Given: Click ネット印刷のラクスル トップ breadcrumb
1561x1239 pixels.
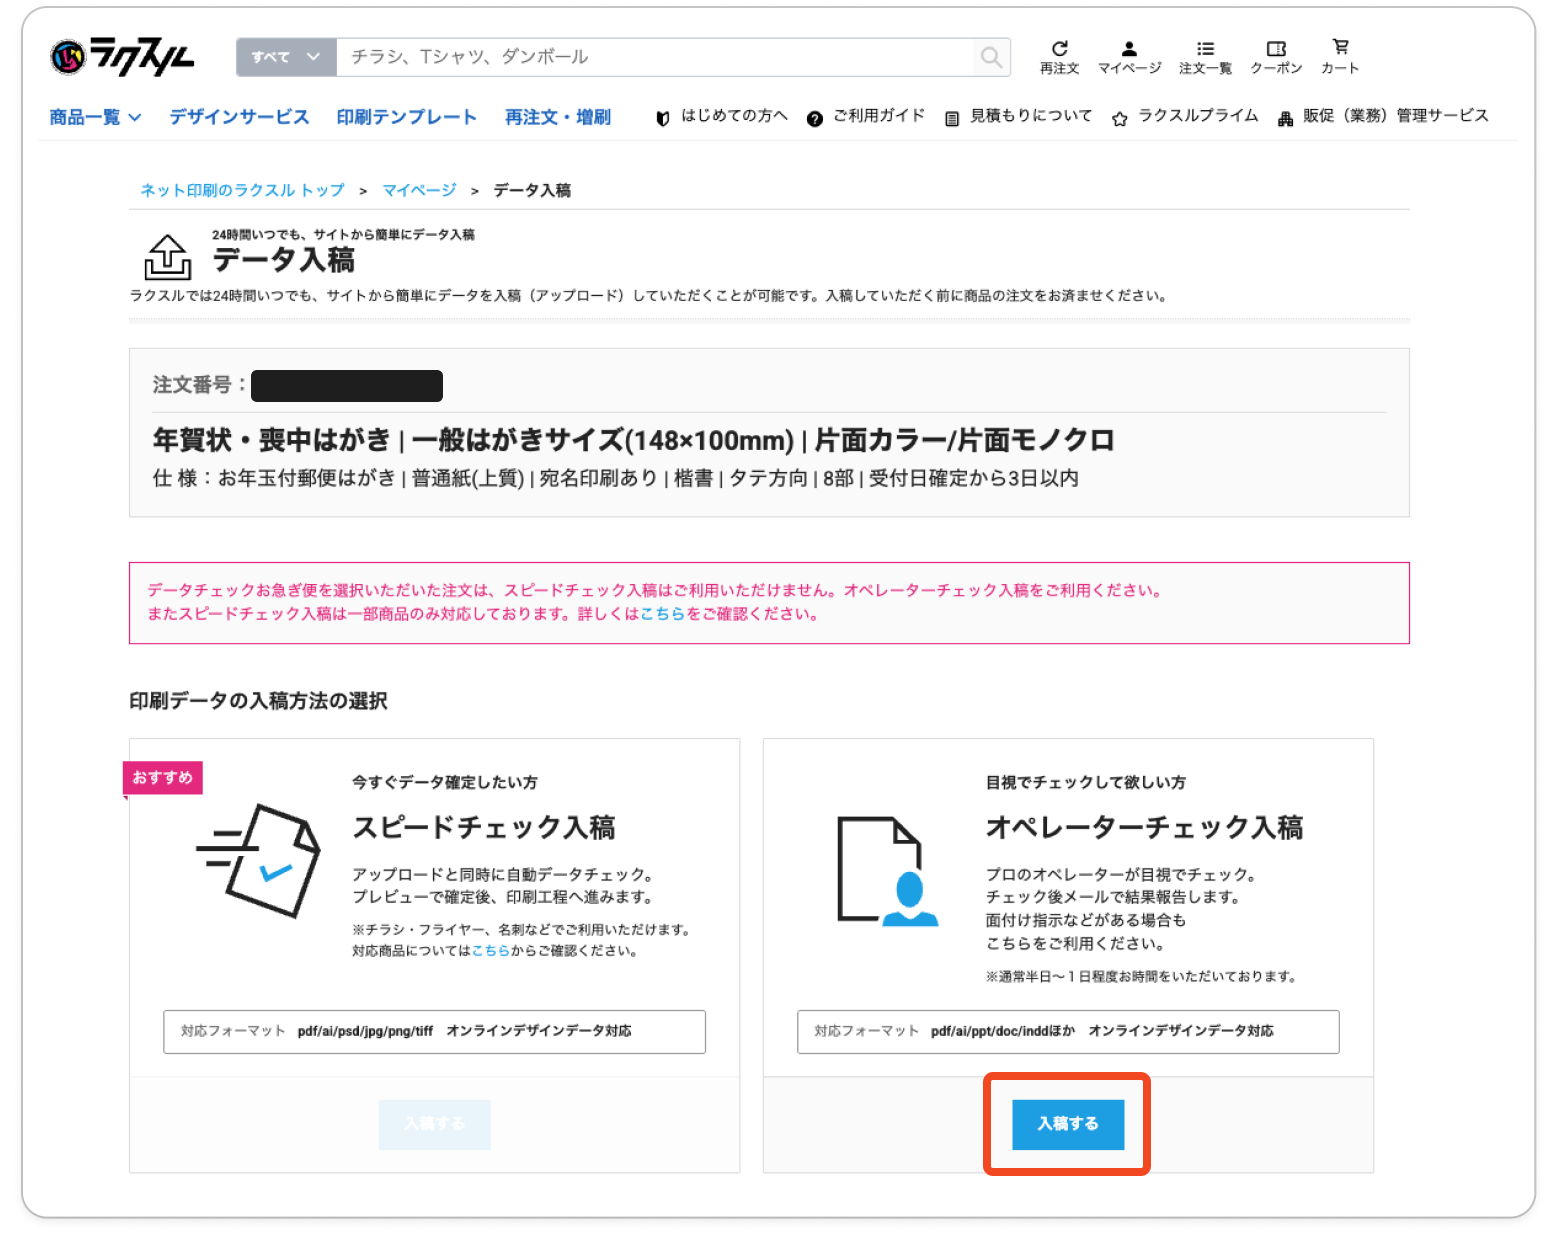Looking at the screenshot, I should (x=242, y=190).
